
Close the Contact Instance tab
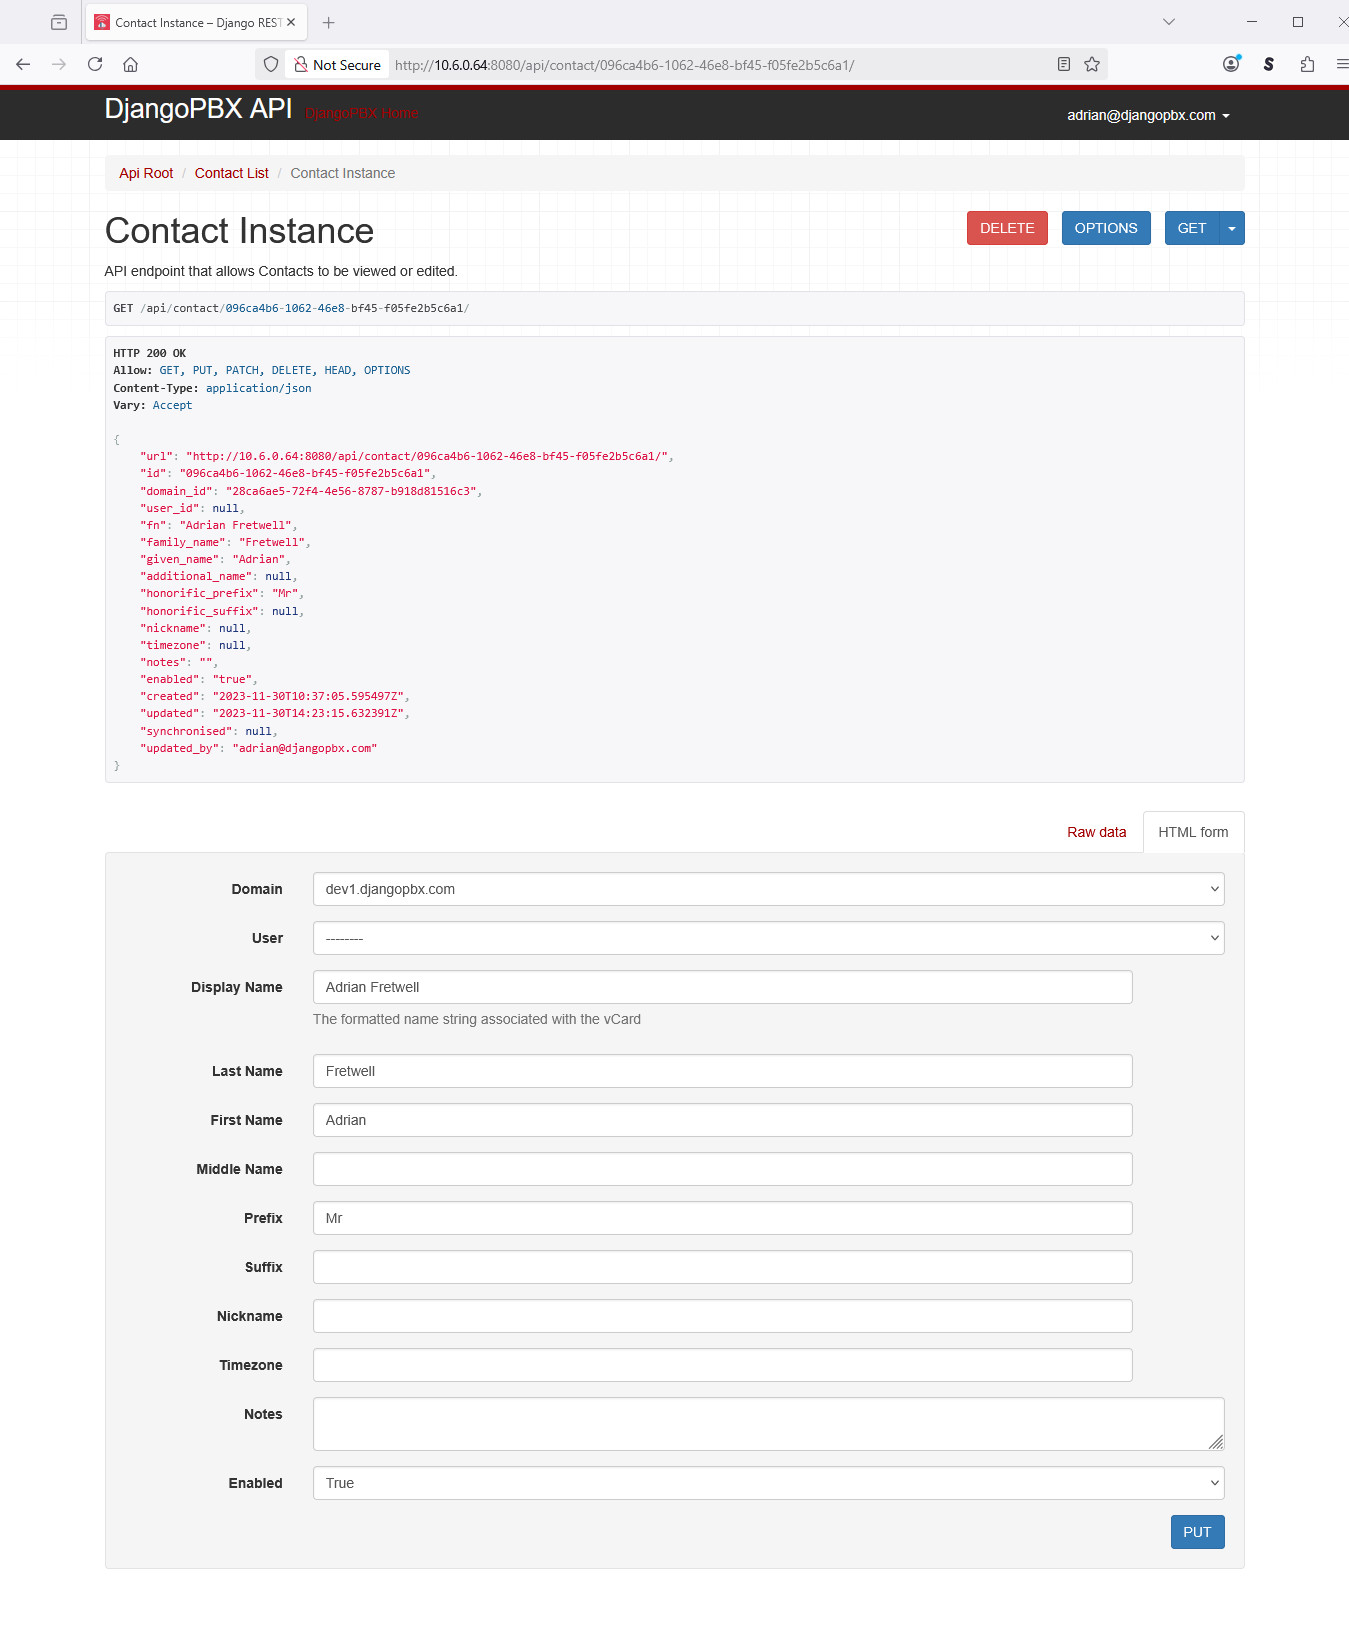[291, 22]
